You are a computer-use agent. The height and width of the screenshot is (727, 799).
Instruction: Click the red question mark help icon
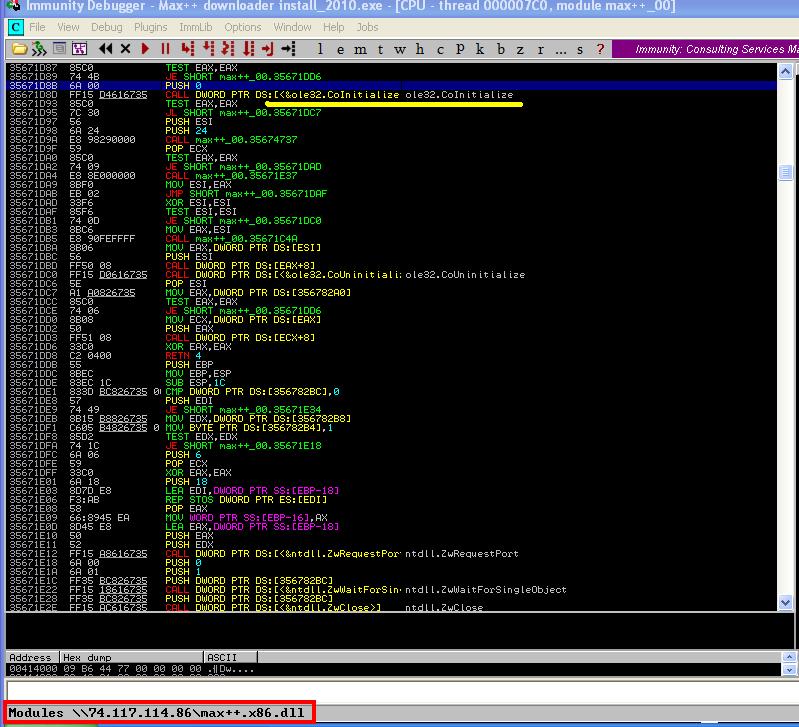tap(600, 49)
